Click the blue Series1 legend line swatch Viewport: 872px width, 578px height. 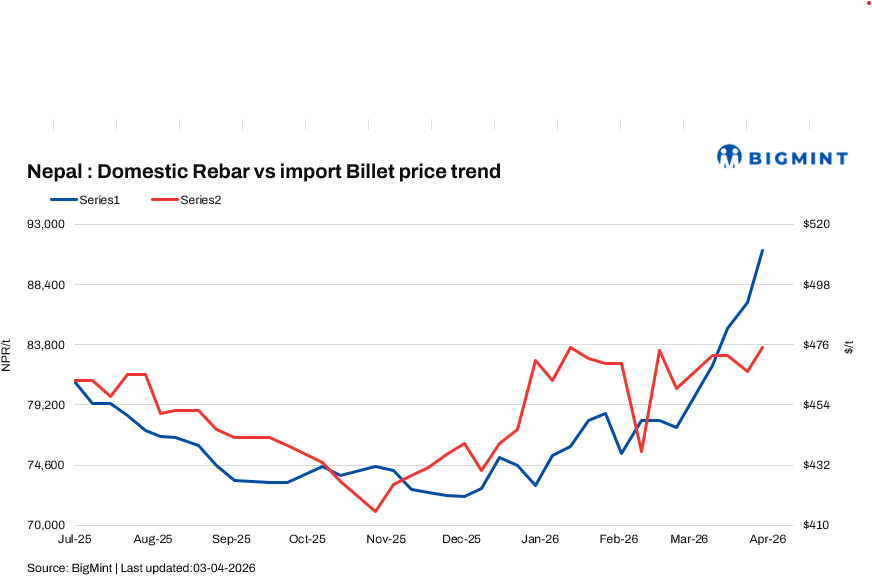62,200
